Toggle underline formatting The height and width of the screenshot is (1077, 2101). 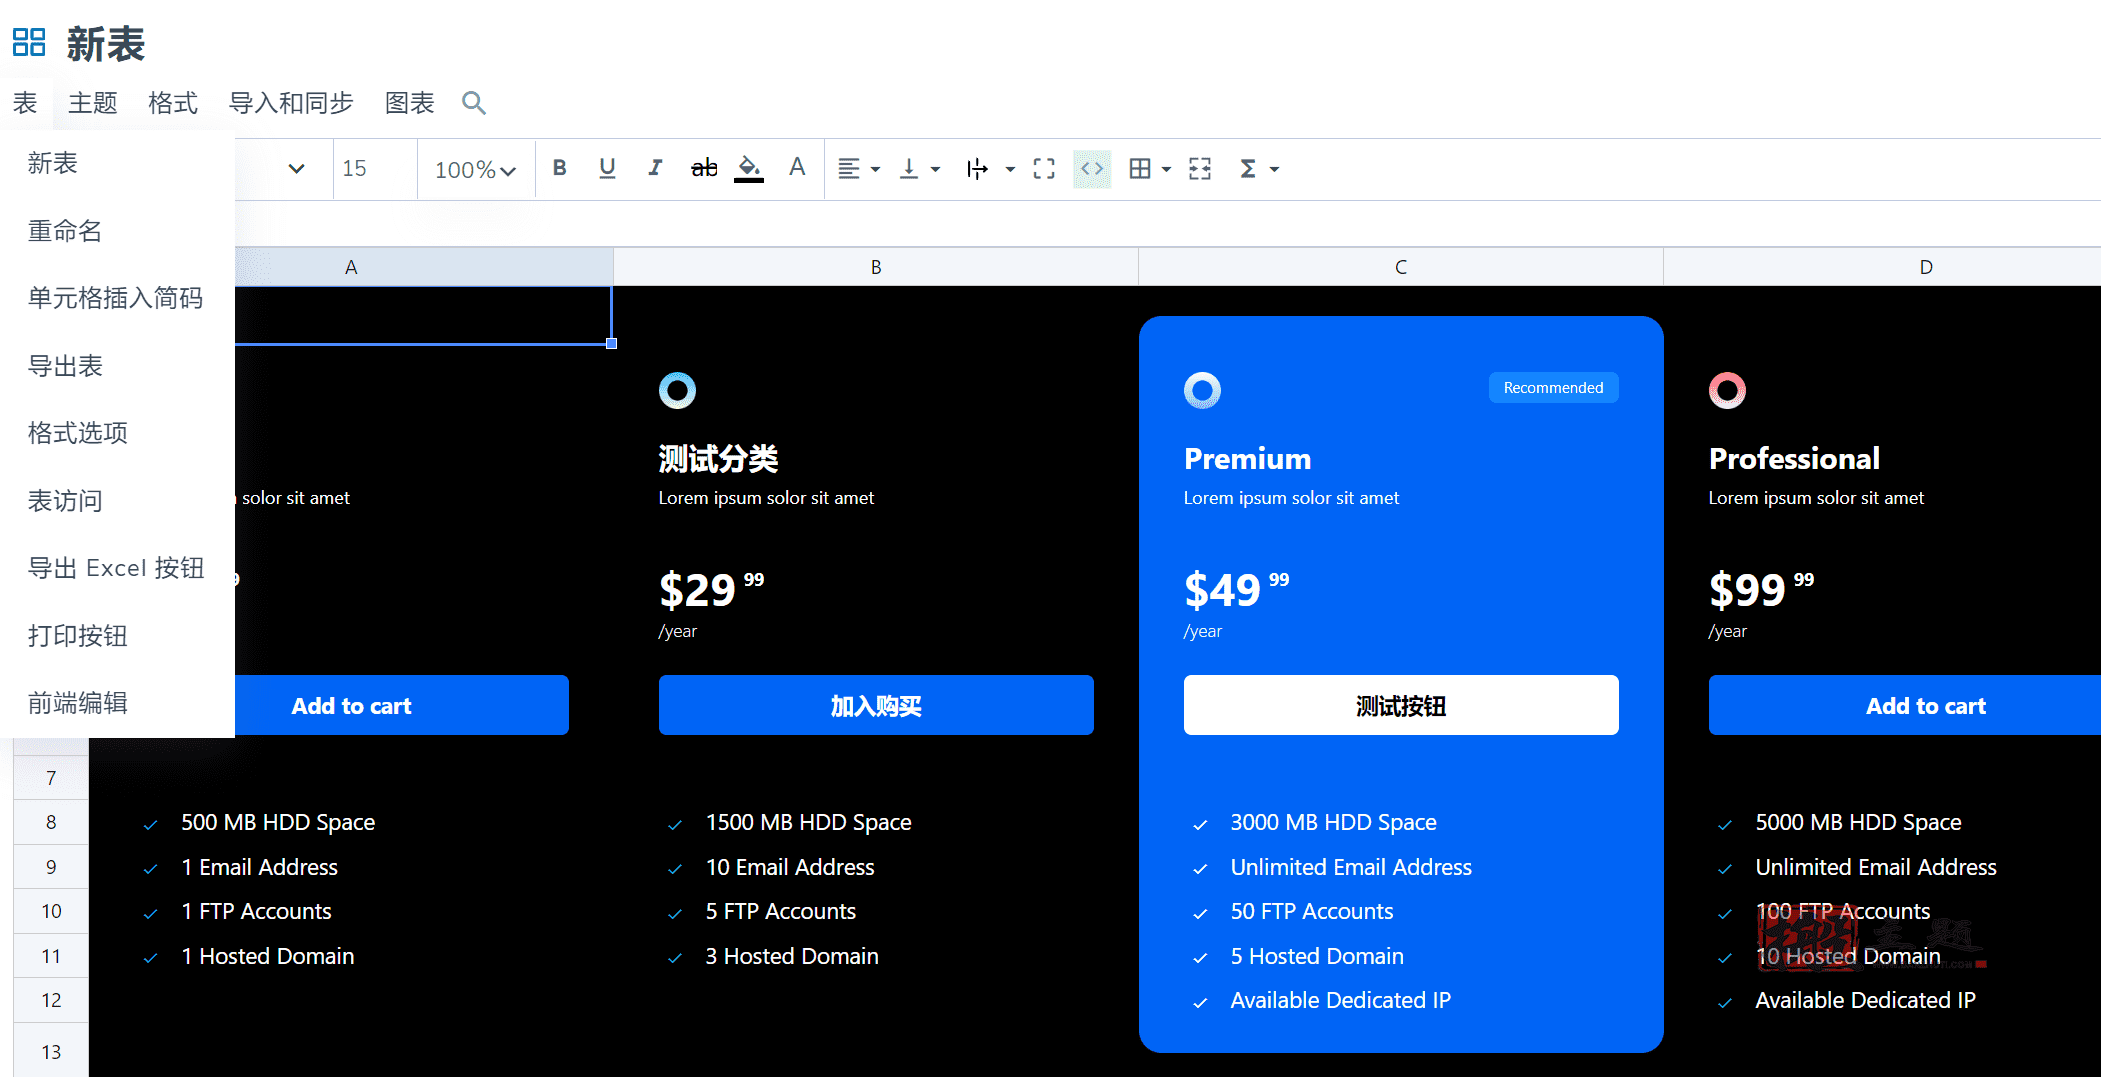(x=607, y=168)
